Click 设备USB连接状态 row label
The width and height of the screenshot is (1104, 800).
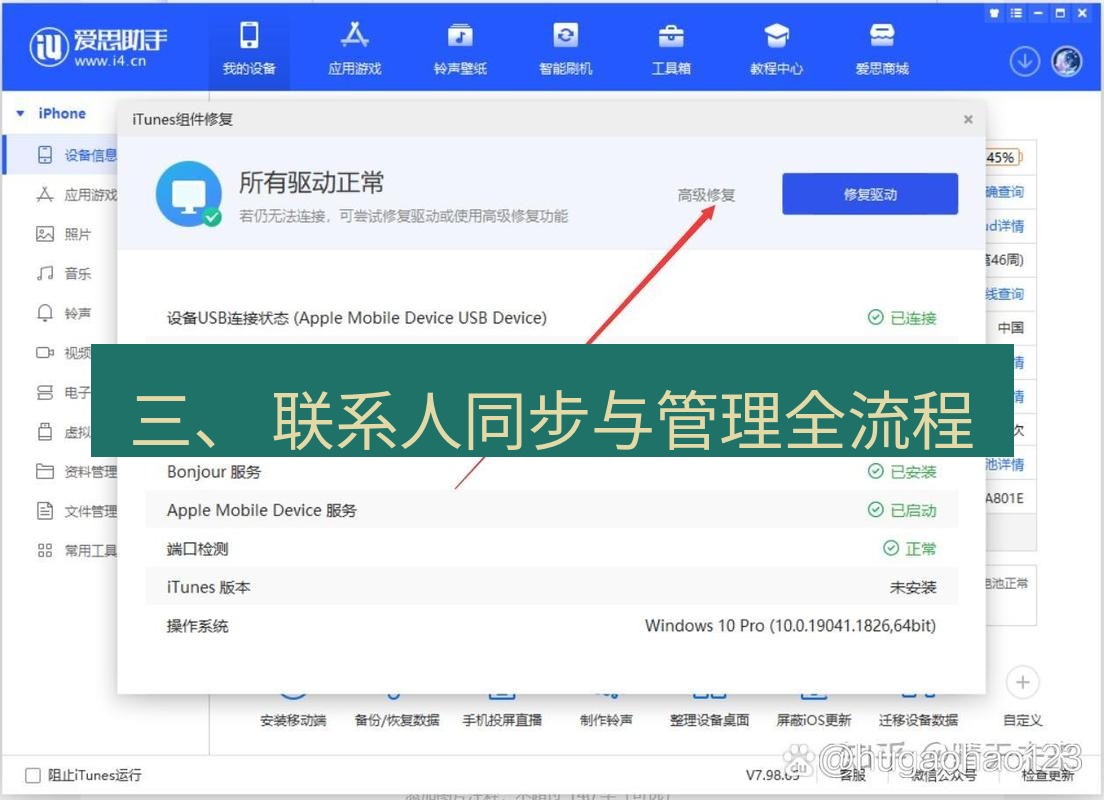tap(356, 318)
